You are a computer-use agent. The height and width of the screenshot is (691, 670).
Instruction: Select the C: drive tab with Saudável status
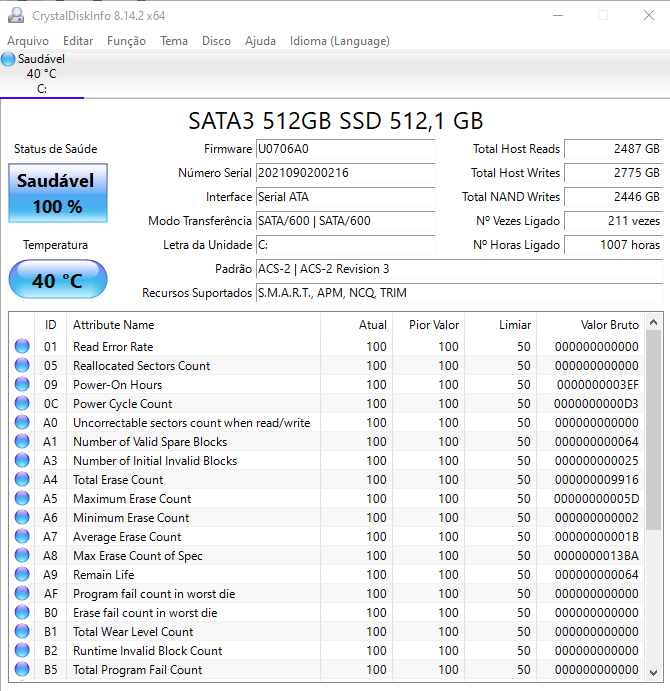click(41, 74)
